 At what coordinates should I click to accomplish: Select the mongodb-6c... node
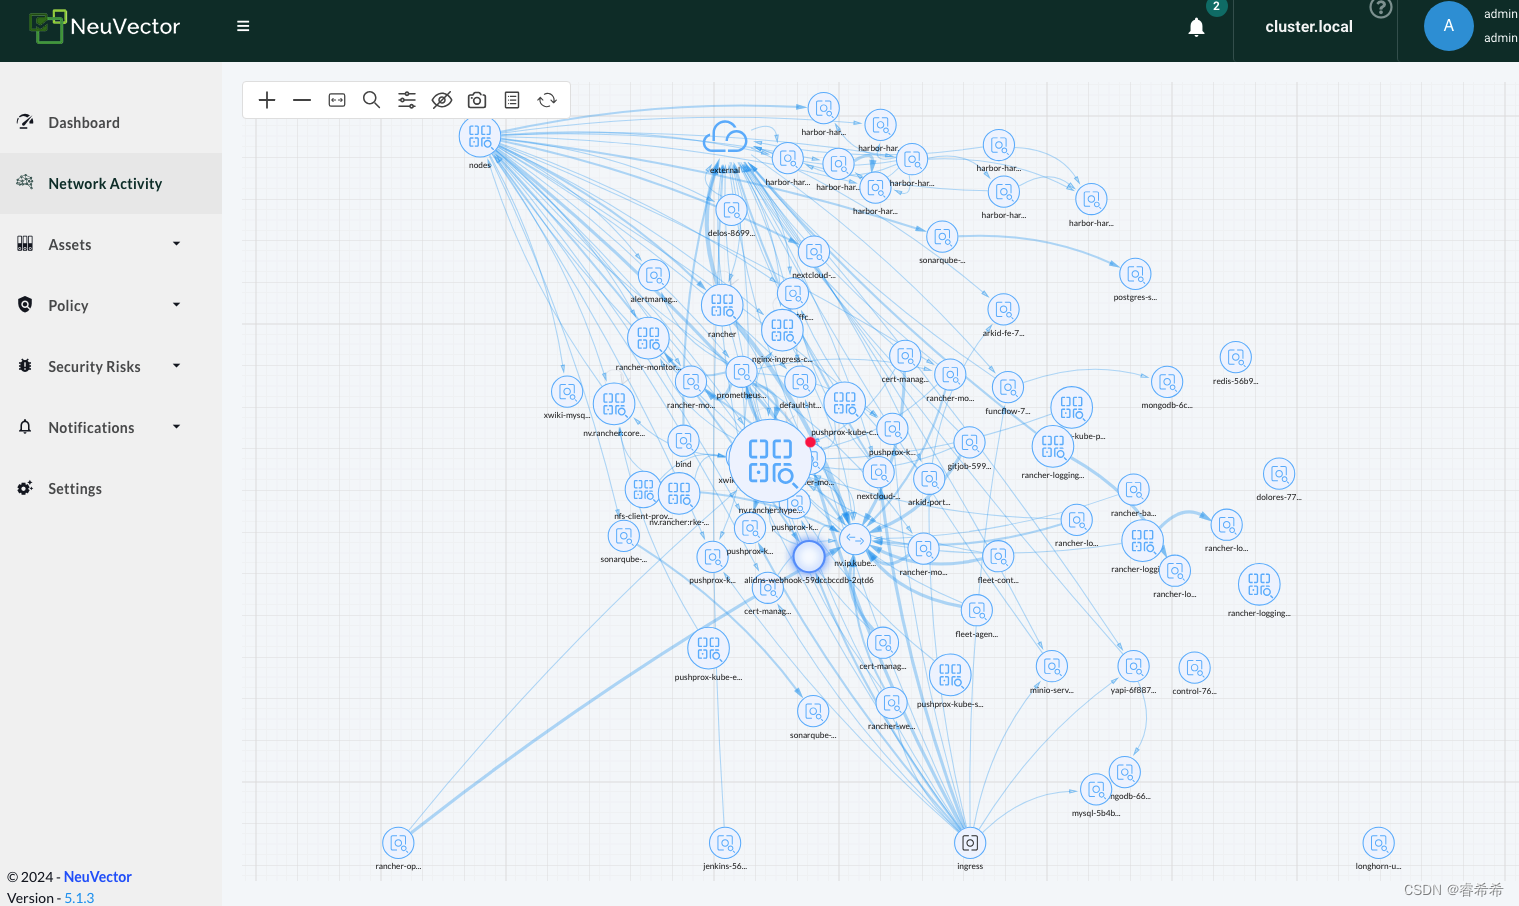pos(1167,382)
